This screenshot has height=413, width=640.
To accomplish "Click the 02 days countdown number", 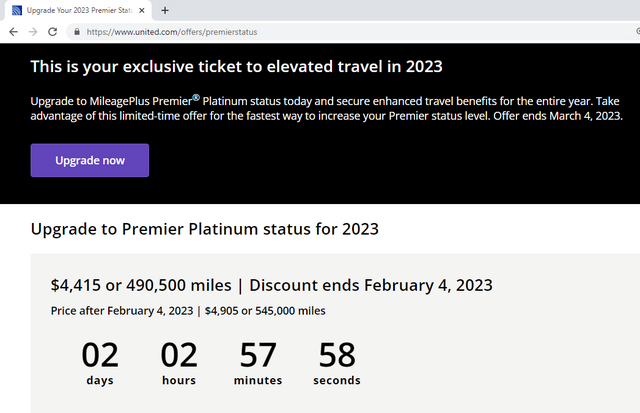I will pyautogui.click(x=100, y=355).
